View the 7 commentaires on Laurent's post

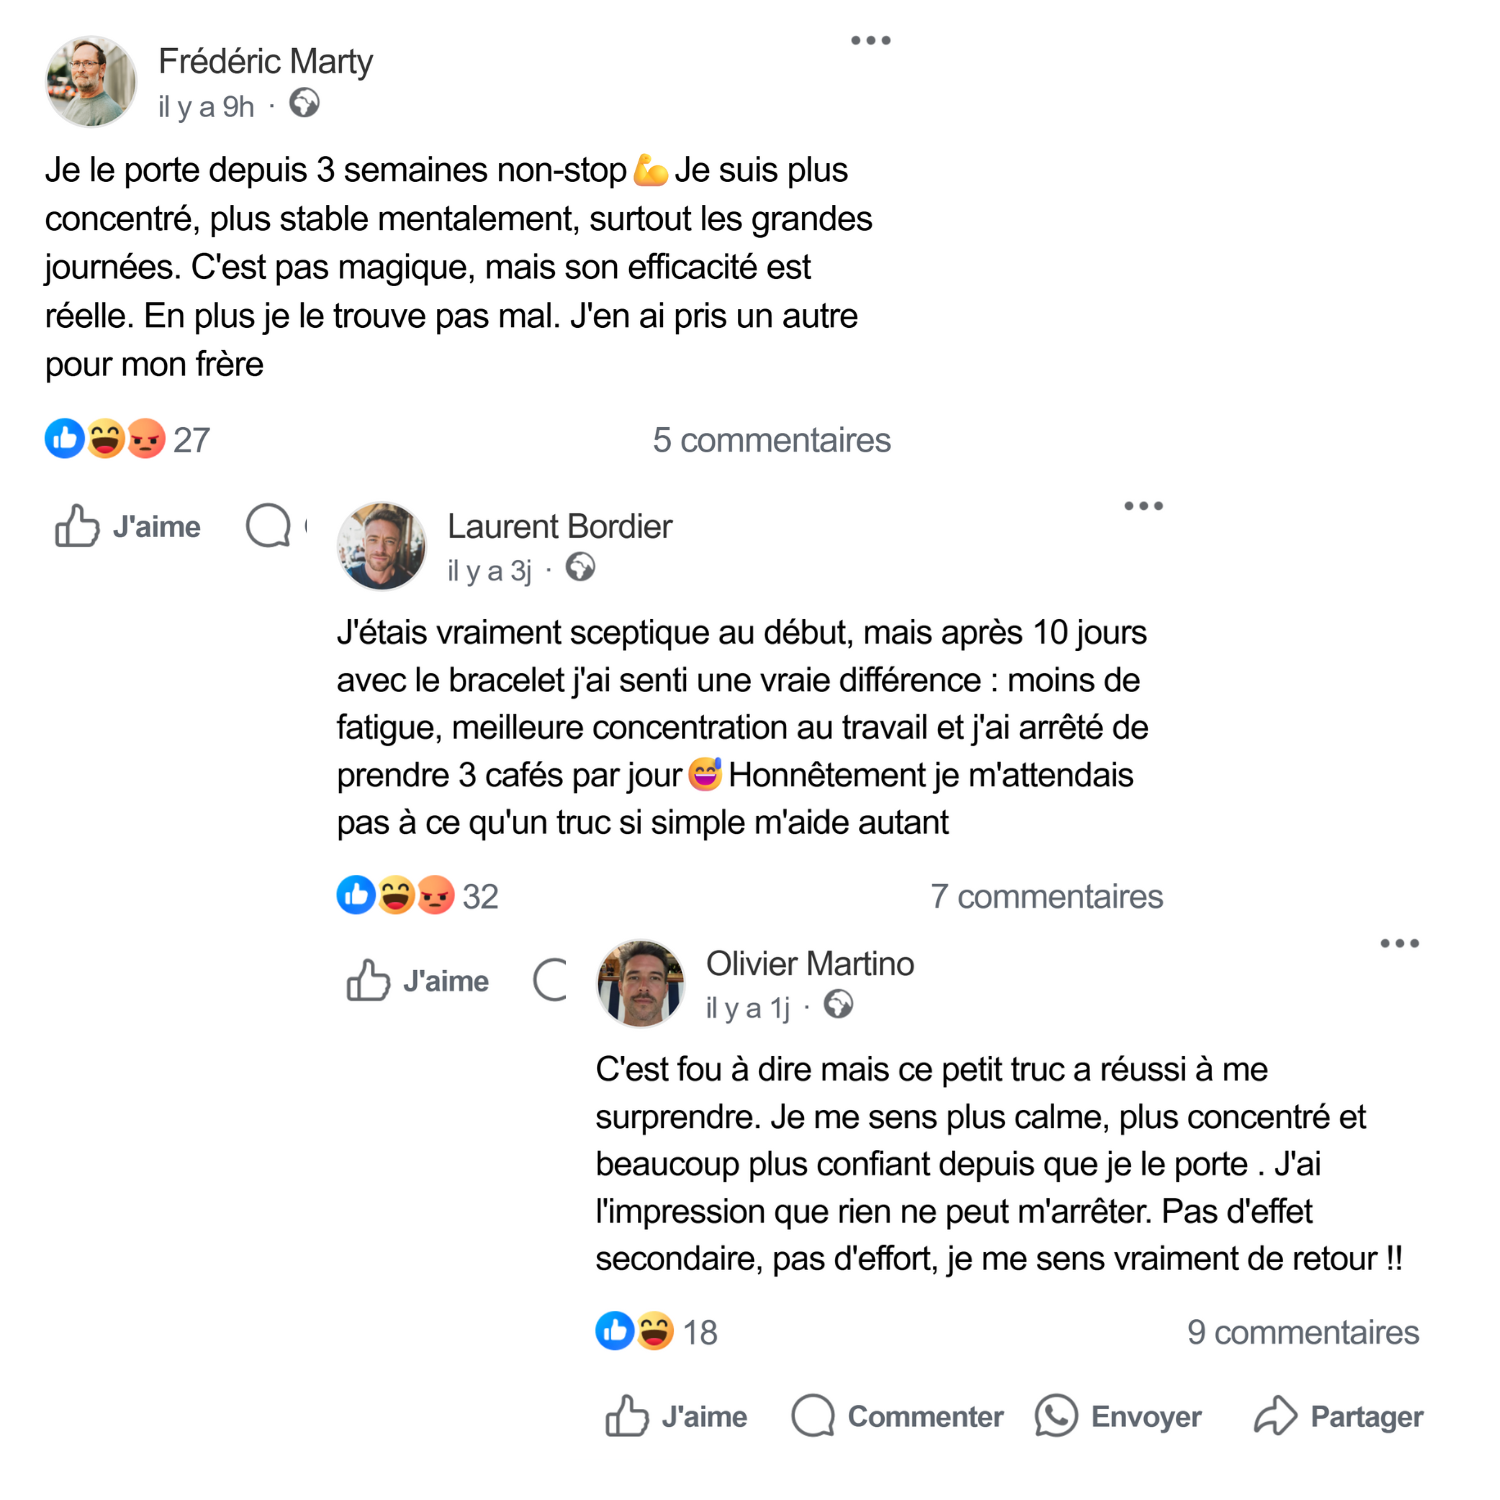pos(1046,896)
